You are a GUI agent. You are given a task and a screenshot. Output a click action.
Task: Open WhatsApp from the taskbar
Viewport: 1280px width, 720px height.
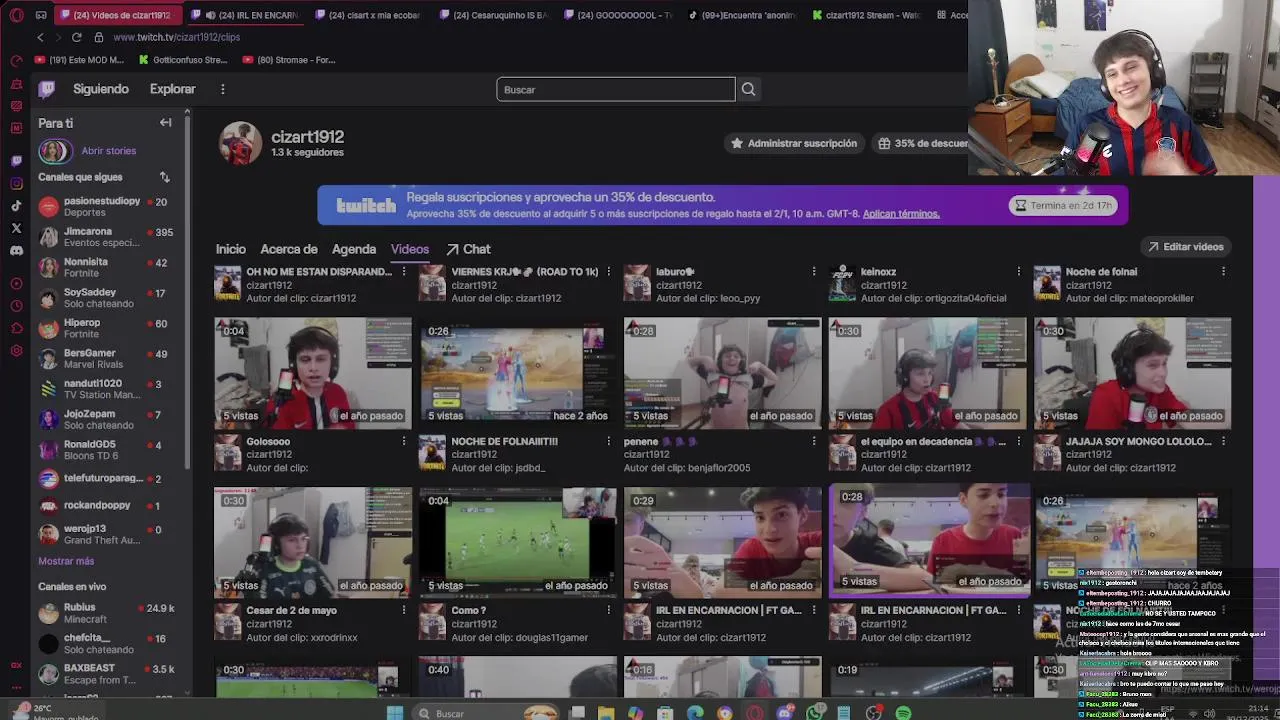click(815, 713)
